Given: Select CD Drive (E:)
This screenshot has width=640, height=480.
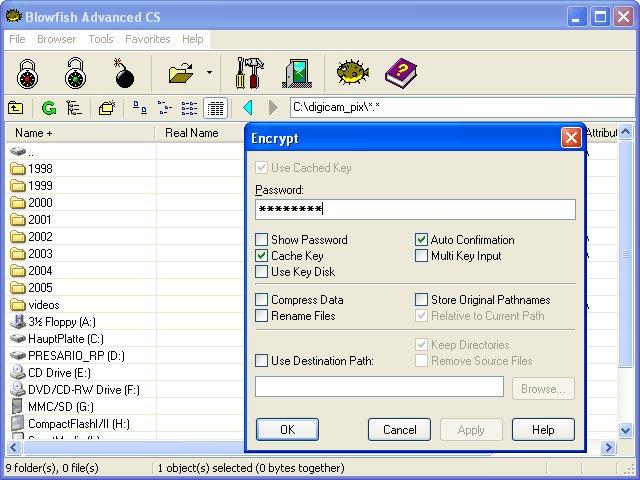Looking at the screenshot, I should tap(50, 373).
